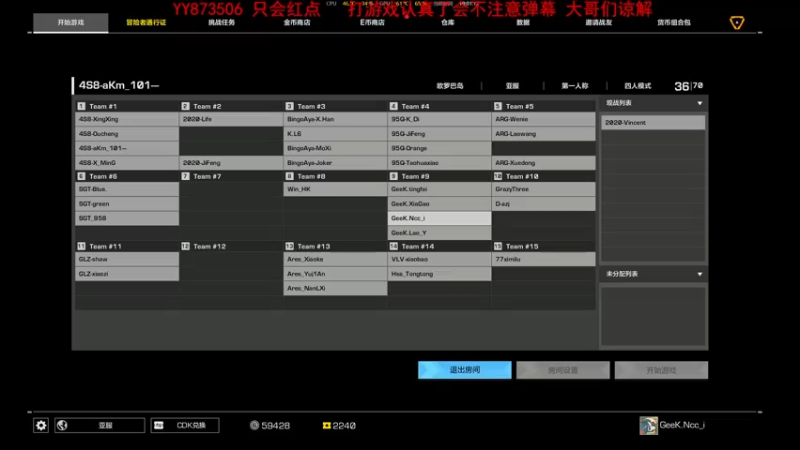Select the highlighted GeeK.Ncc_i slot in Team #9
The image size is (800, 450).
[439, 218]
